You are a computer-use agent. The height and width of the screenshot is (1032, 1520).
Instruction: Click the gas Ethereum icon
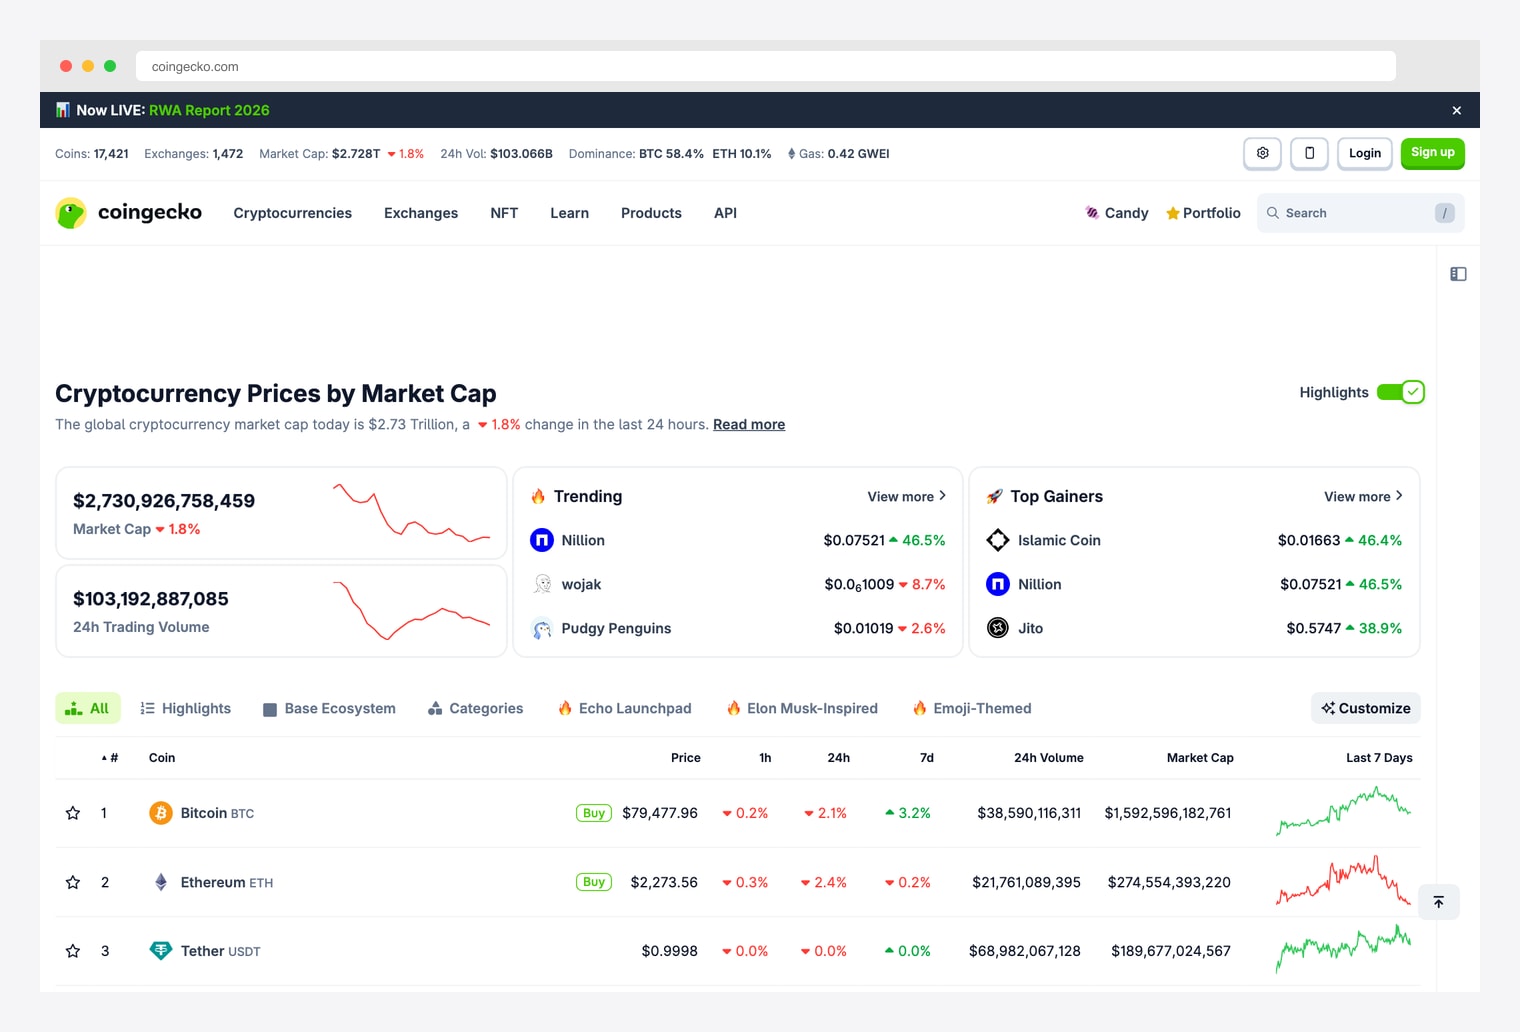pos(791,154)
